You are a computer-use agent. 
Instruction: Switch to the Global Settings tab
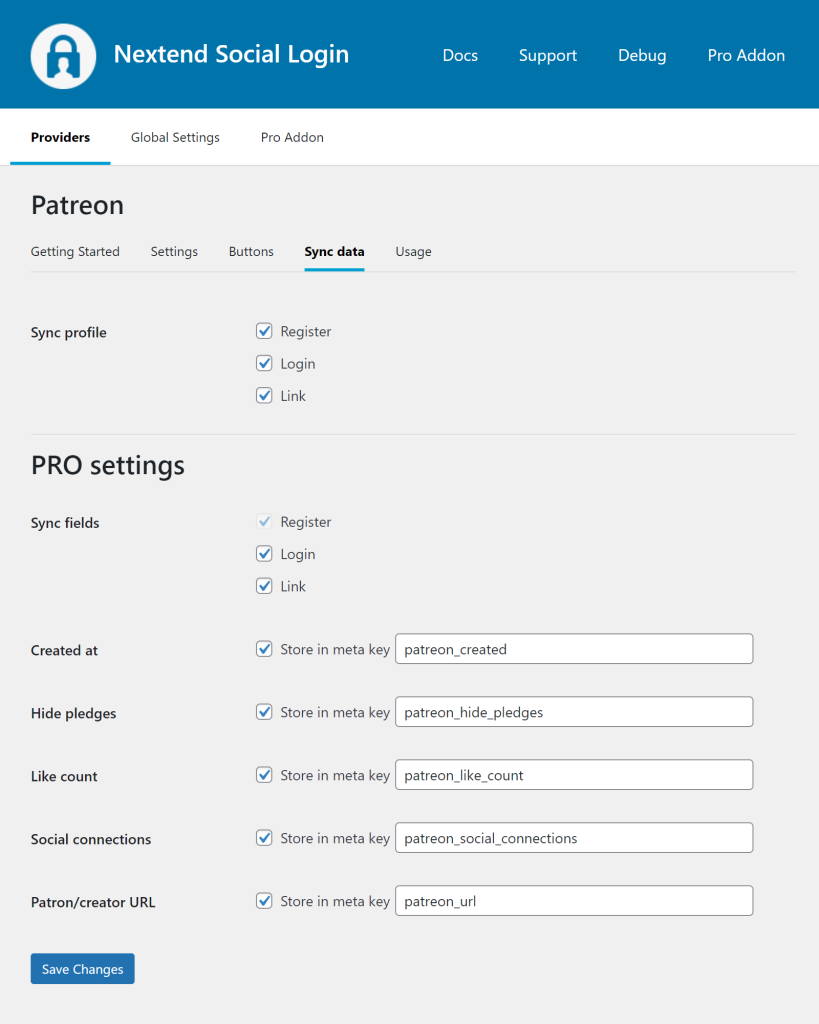[175, 138]
